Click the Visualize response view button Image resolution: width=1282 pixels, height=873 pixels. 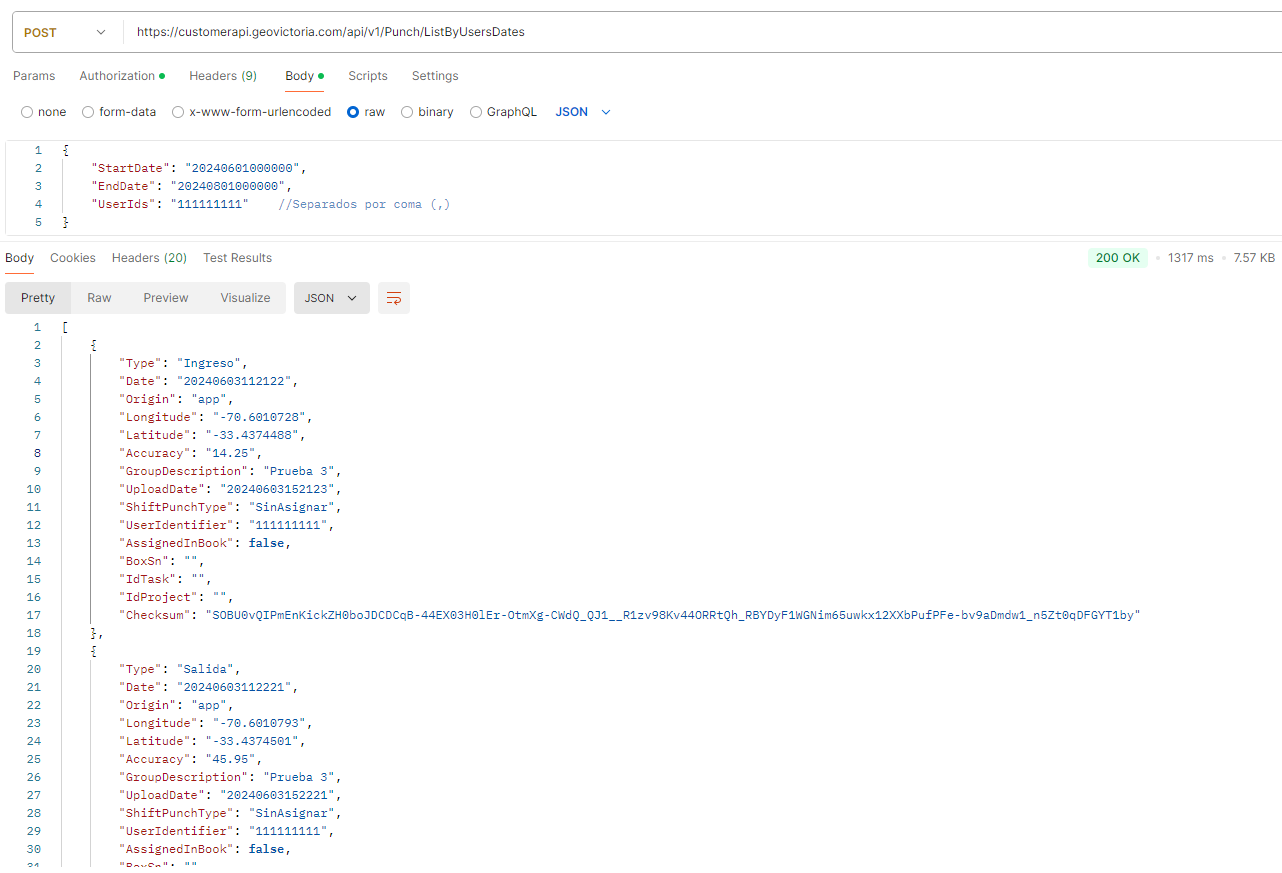(x=245, y=298)
